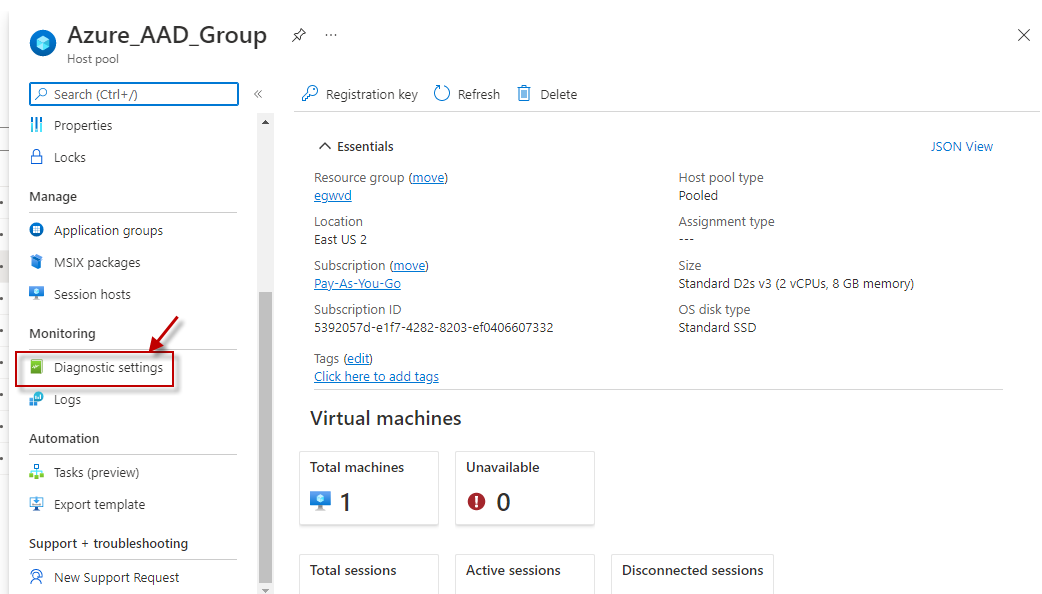
Task: Open Export template
Action: tap(99, 504)
